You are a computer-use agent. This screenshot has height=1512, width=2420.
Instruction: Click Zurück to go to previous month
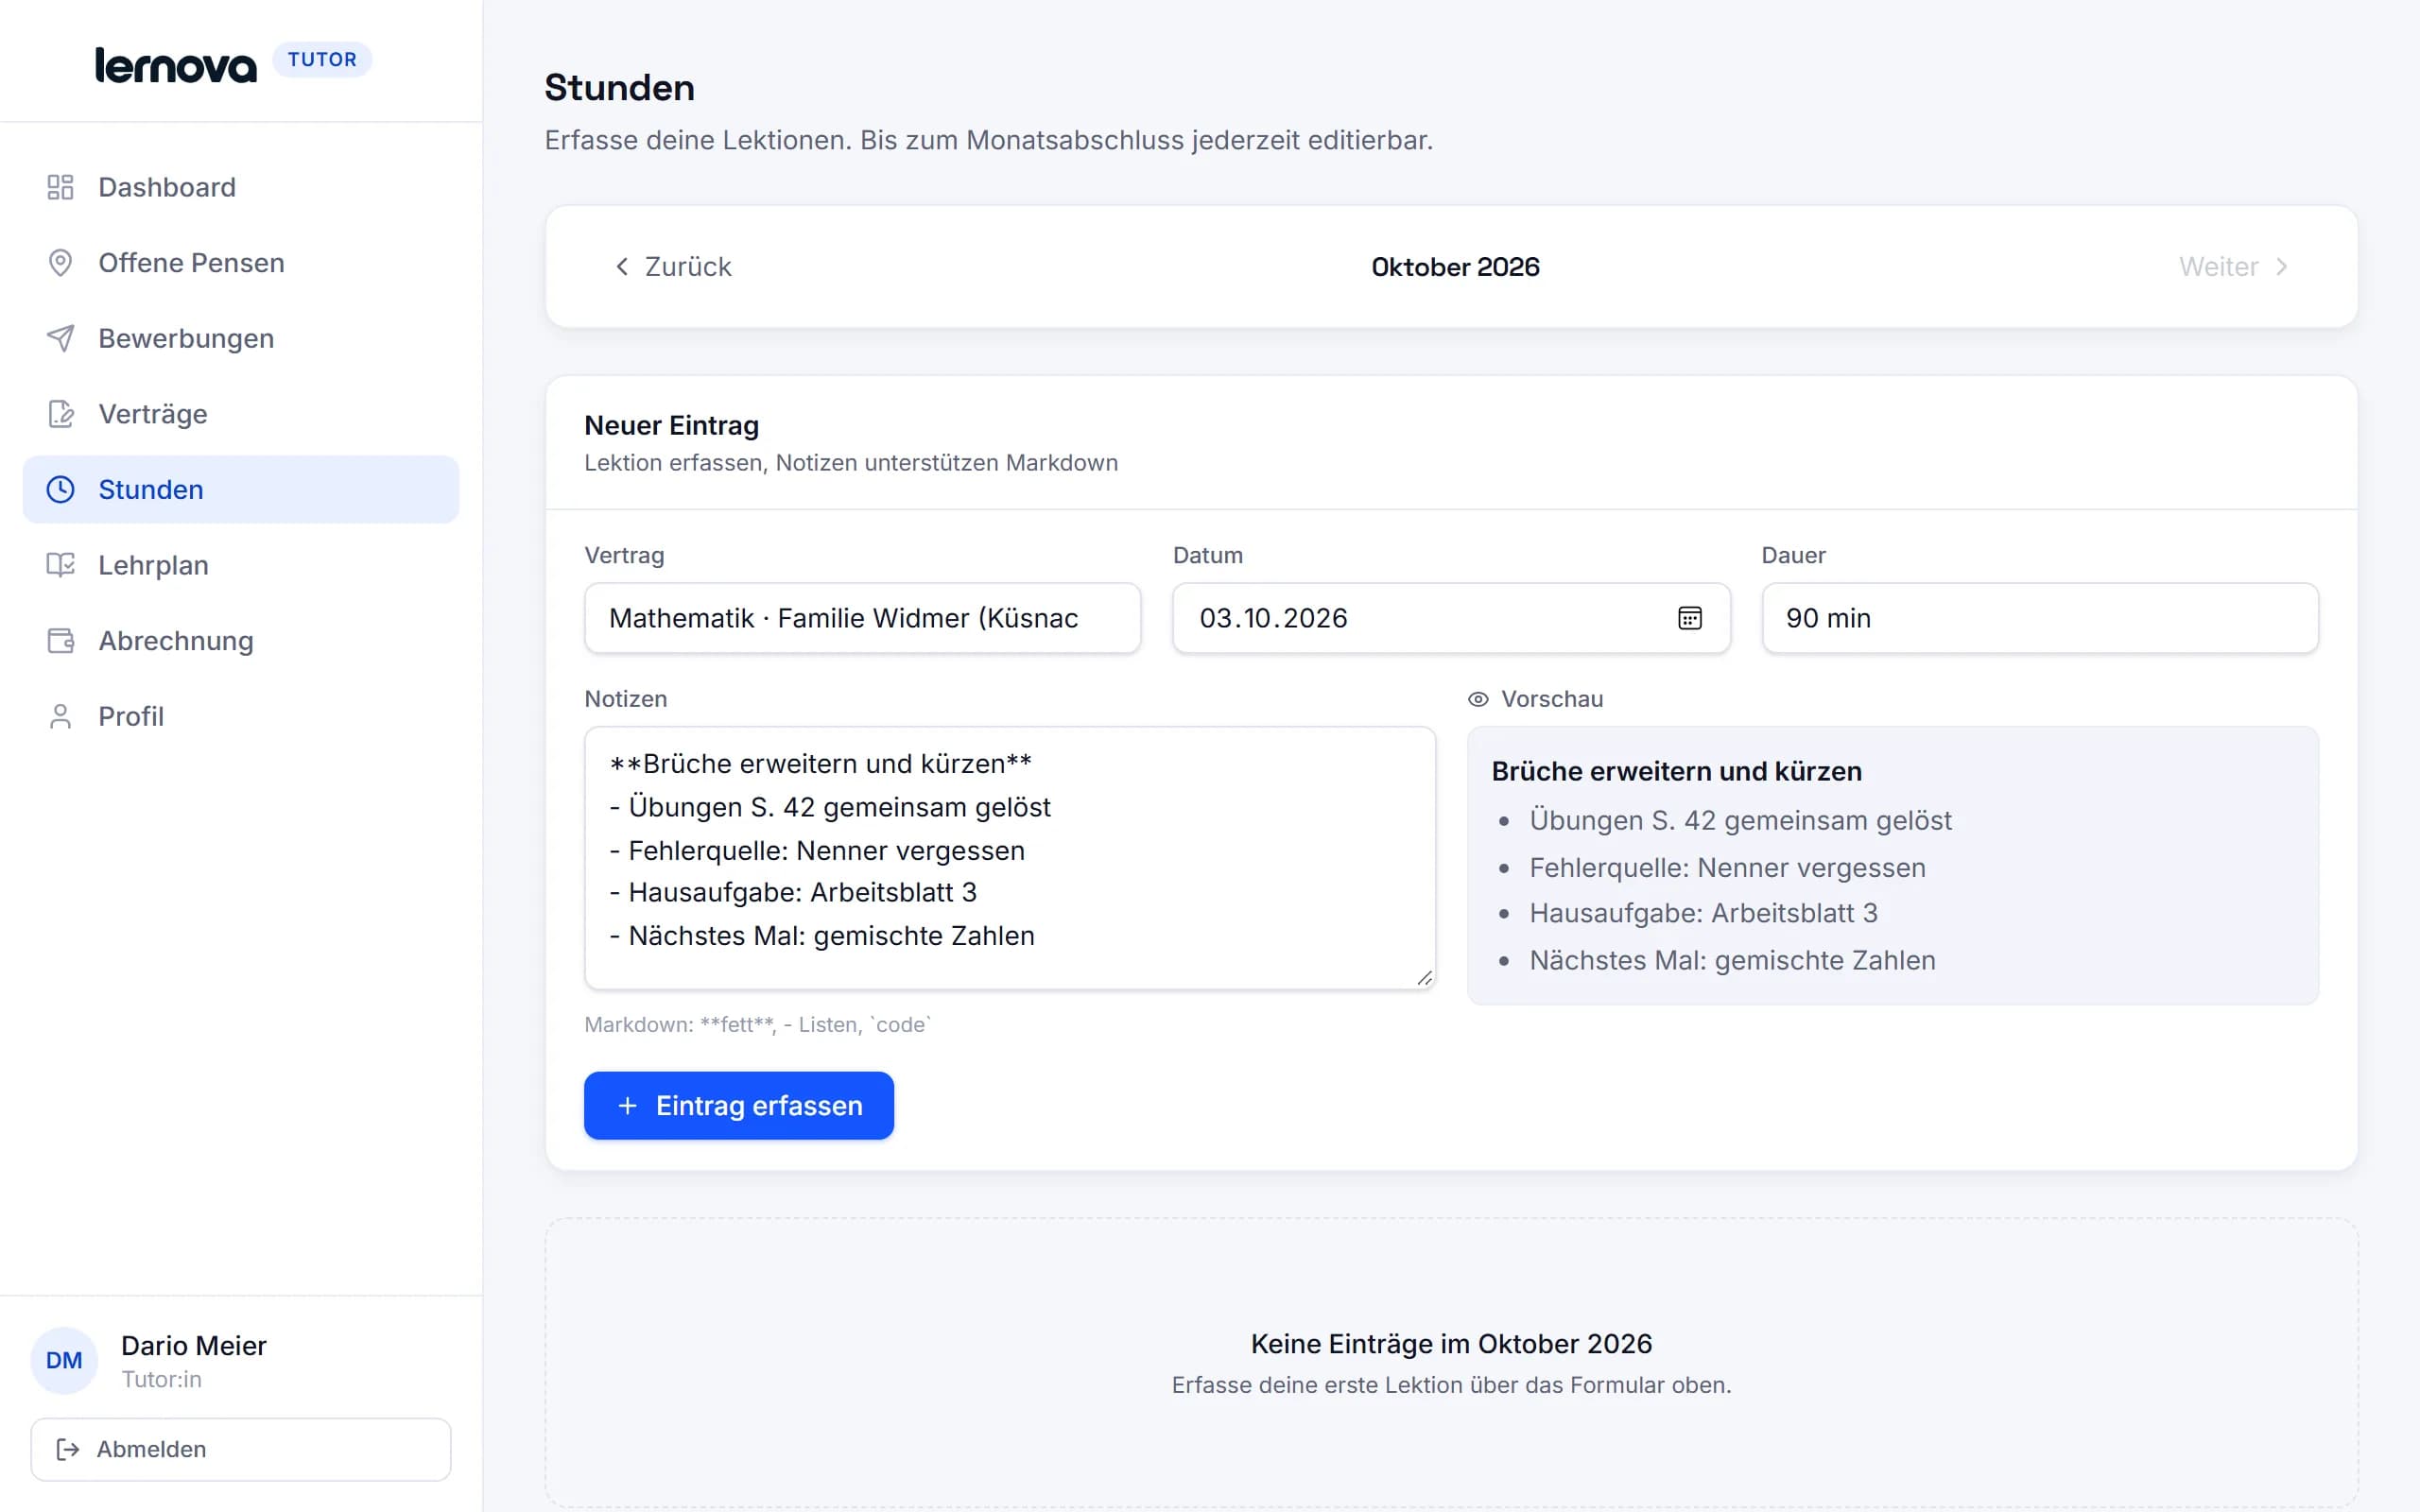coord(672,266)
